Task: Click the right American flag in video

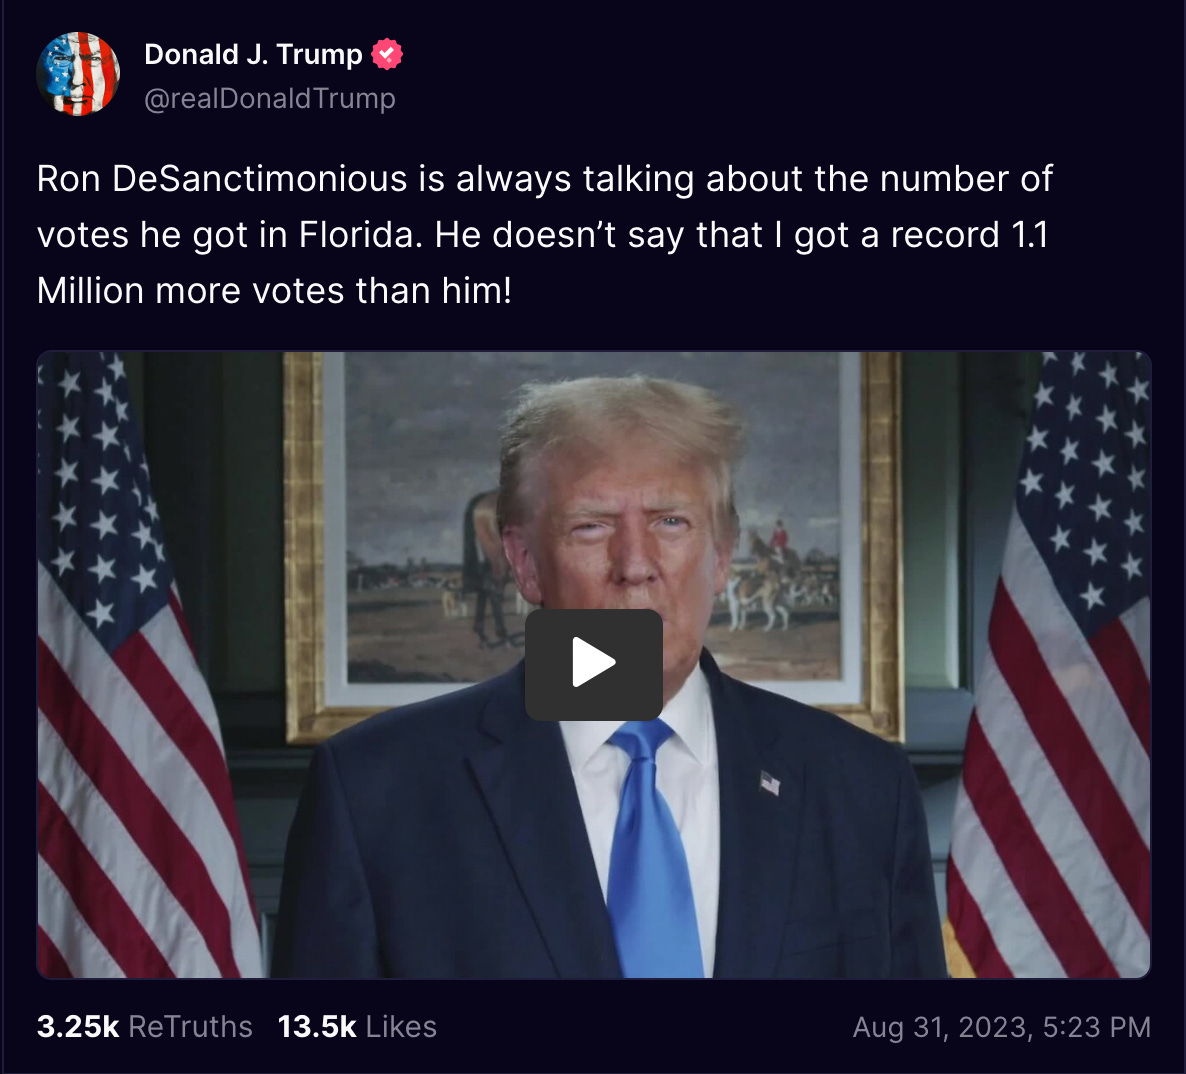Action: tap(1051, 666)
